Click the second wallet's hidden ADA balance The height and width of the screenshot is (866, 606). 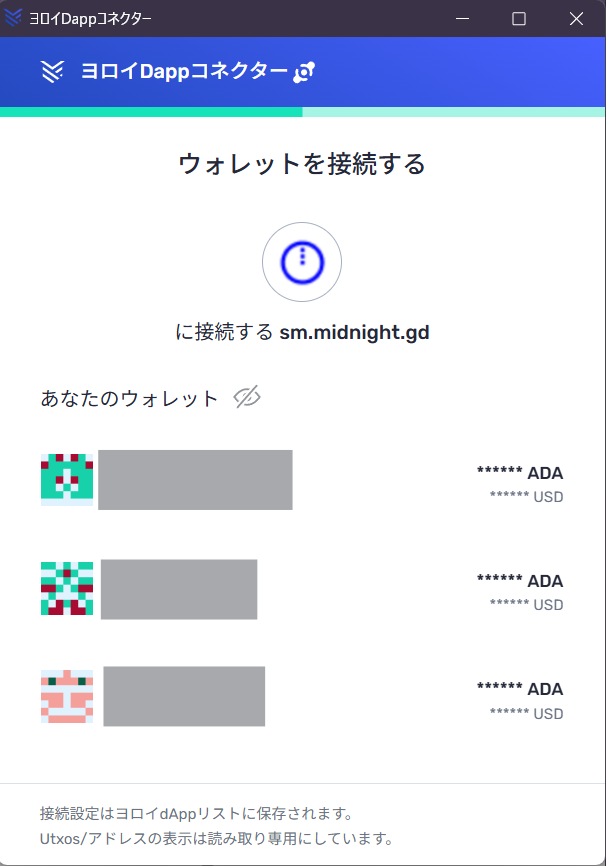tap(520, 581)
